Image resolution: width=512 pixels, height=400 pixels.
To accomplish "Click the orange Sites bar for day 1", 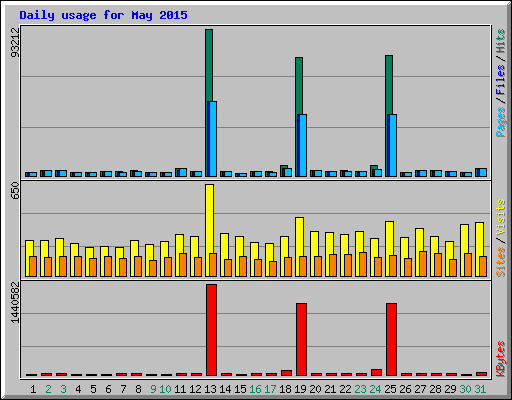I will 33,266.
